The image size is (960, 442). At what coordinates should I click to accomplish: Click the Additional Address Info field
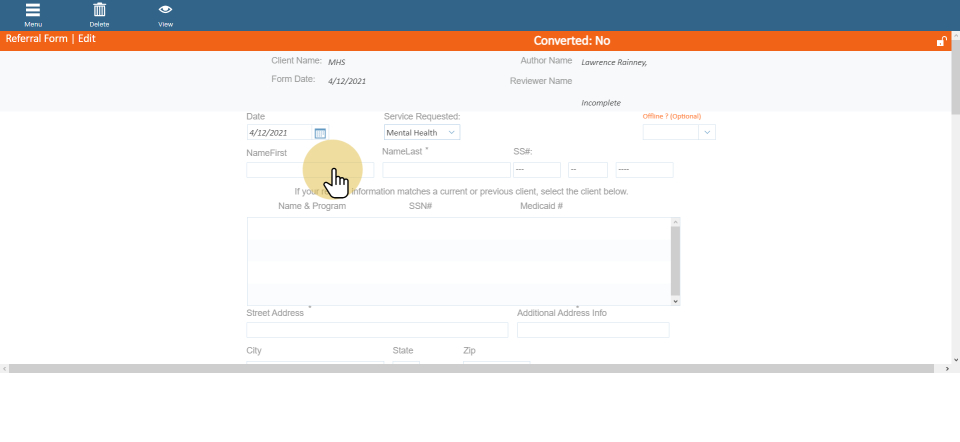pos(593,330)
